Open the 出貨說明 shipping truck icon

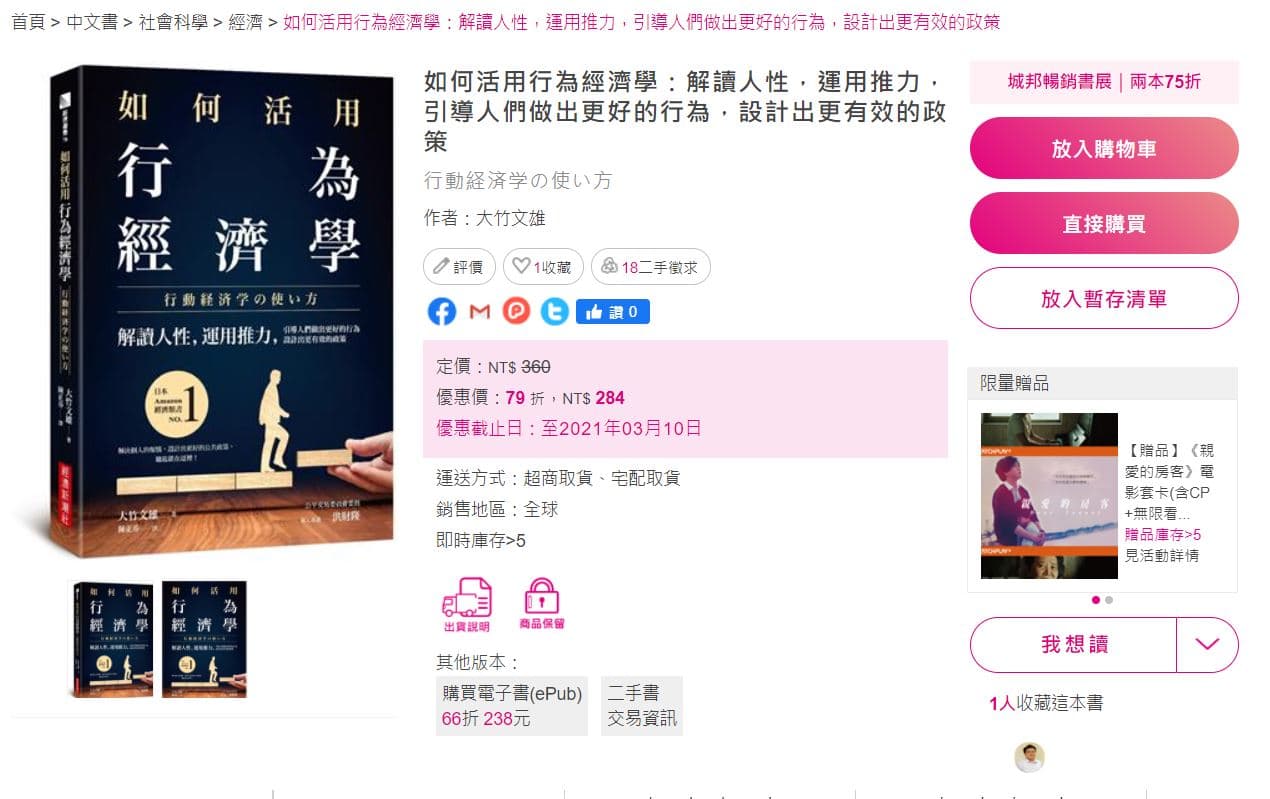tap(467, 605)
